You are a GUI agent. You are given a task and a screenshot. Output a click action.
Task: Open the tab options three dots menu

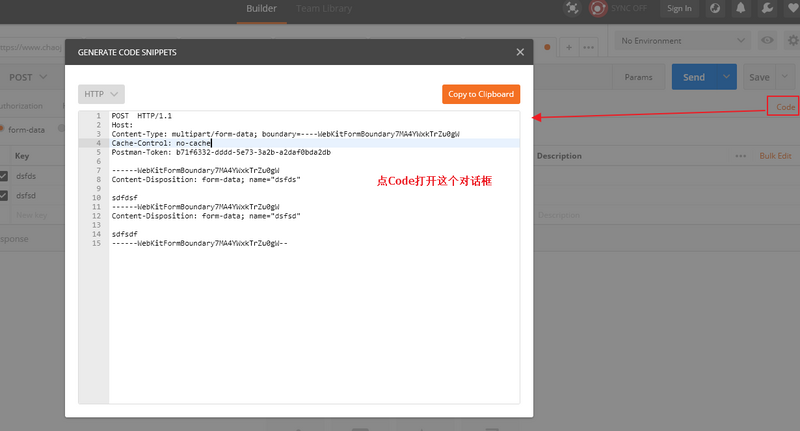point(588,47)
